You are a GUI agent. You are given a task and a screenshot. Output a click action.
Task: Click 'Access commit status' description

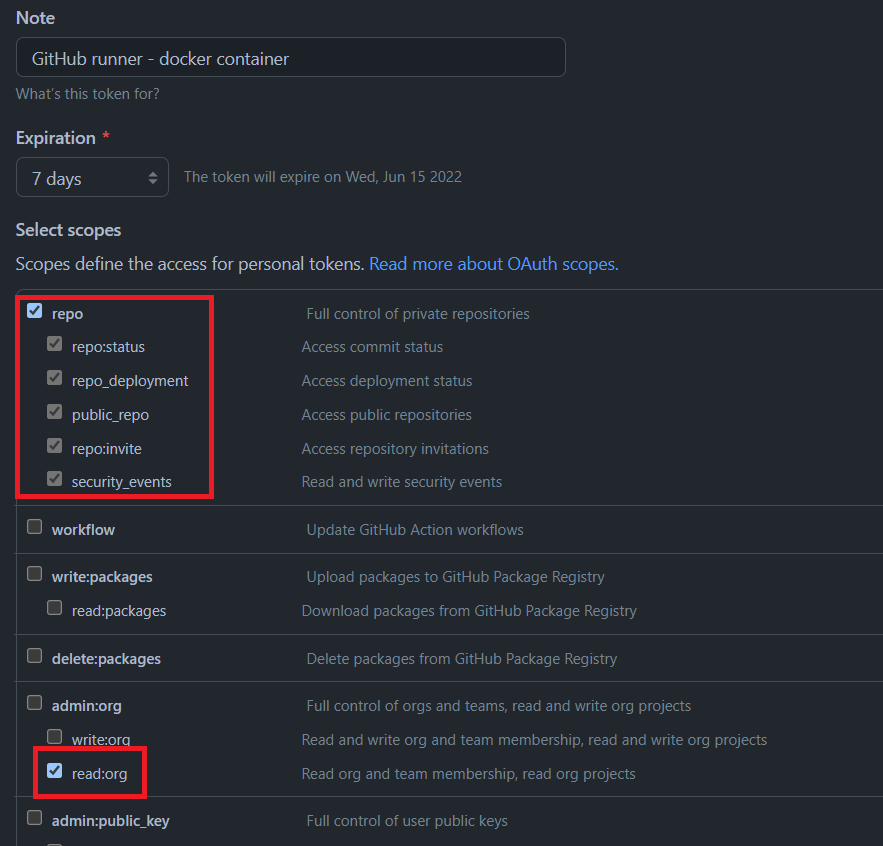[372, 347]
